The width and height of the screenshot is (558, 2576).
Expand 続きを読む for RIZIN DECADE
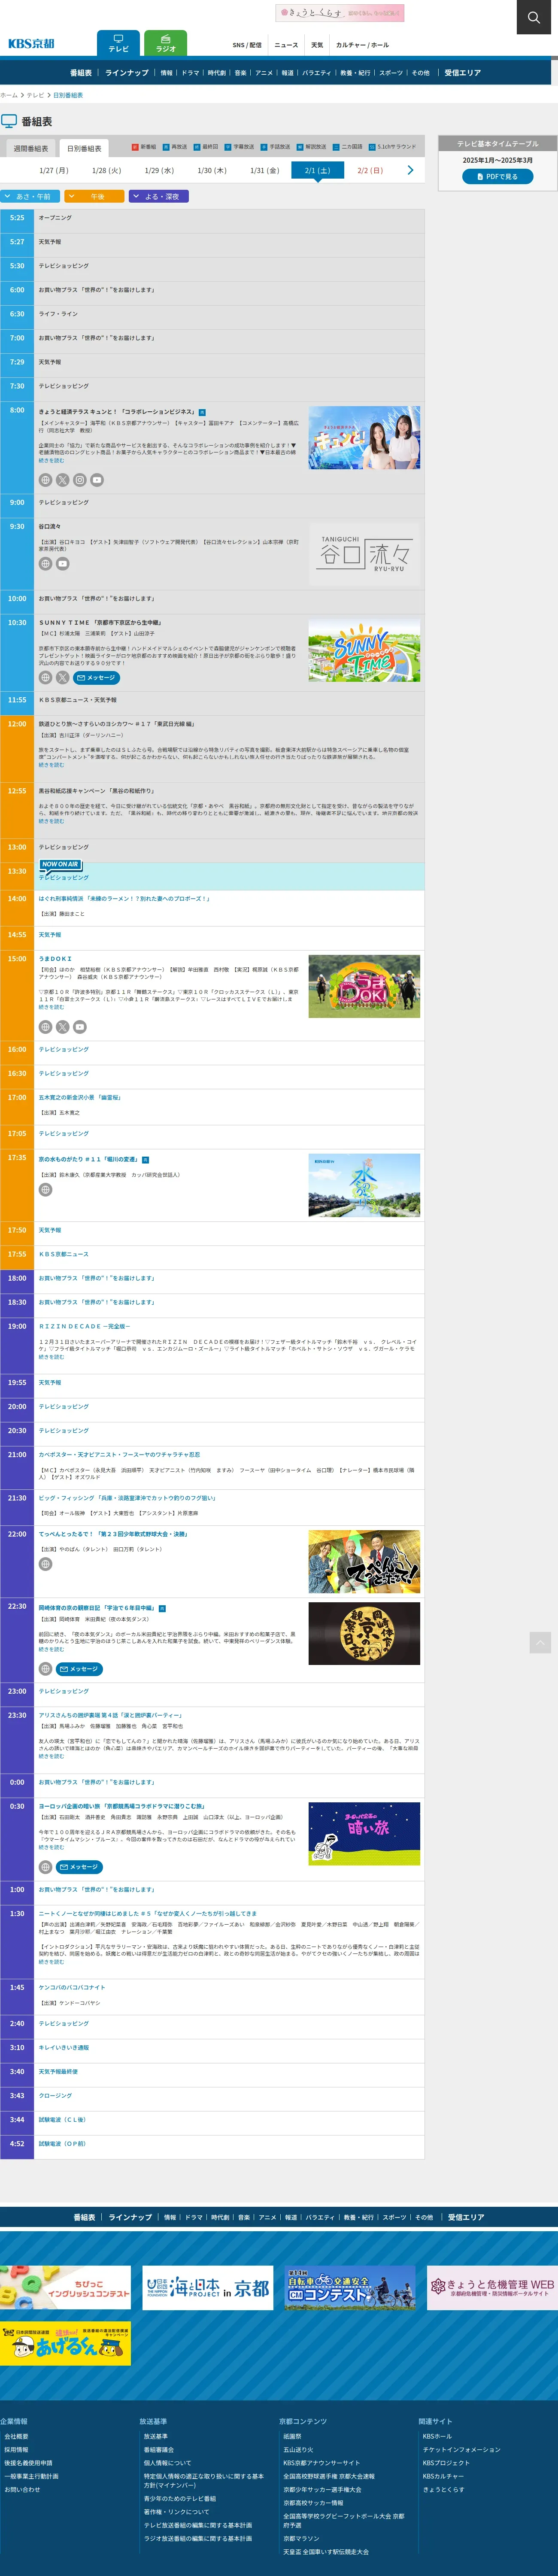[51, 1357]
